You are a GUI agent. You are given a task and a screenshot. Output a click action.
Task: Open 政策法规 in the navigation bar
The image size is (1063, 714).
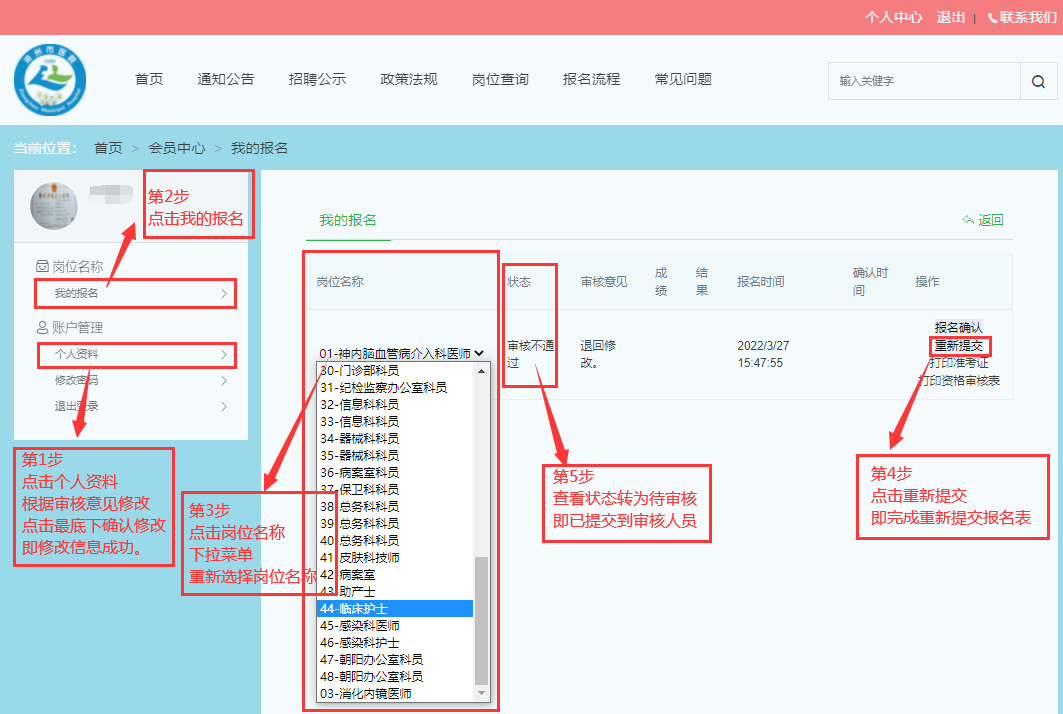click(x=409, y=79)
